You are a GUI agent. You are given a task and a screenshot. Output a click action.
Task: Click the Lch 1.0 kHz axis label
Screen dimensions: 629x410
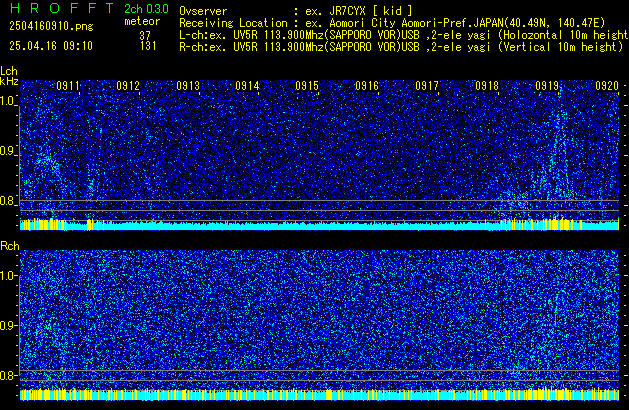click(8, 101)
